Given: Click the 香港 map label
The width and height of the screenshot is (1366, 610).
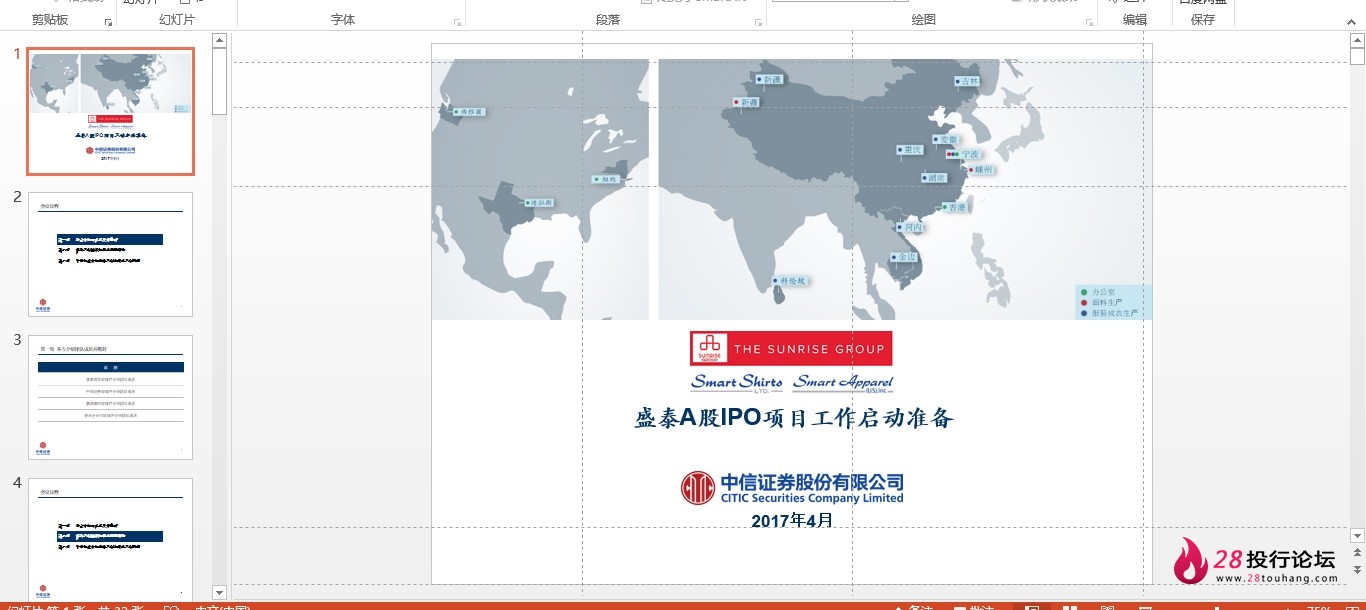Looking at the screenshot, I should pos(955,208).
